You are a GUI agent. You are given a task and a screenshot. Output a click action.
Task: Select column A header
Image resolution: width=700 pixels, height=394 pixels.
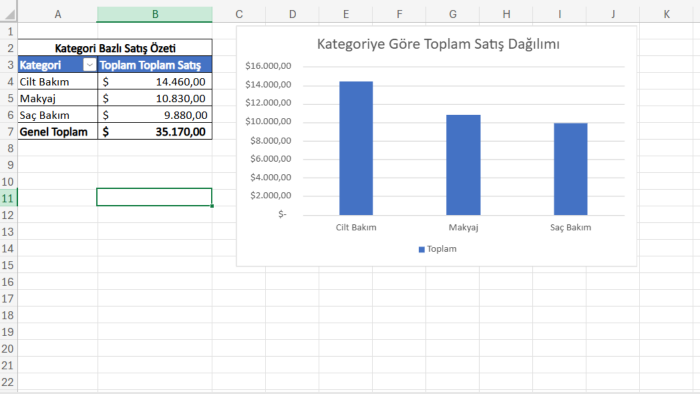(58, 14)
